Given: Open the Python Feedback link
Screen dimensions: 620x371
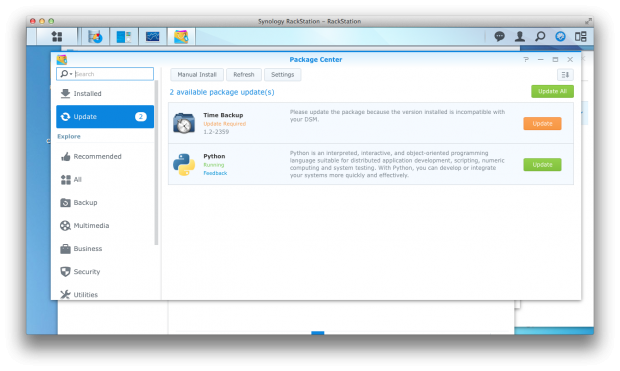Looking at the screenshot, I should pyautogui.click(x=215, y=173).
